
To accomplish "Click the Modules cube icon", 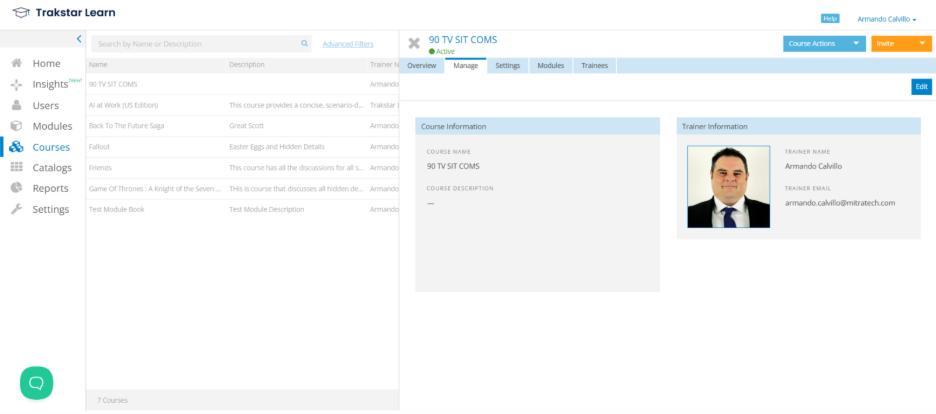I will pyautogui.click(x=17, y=126).
